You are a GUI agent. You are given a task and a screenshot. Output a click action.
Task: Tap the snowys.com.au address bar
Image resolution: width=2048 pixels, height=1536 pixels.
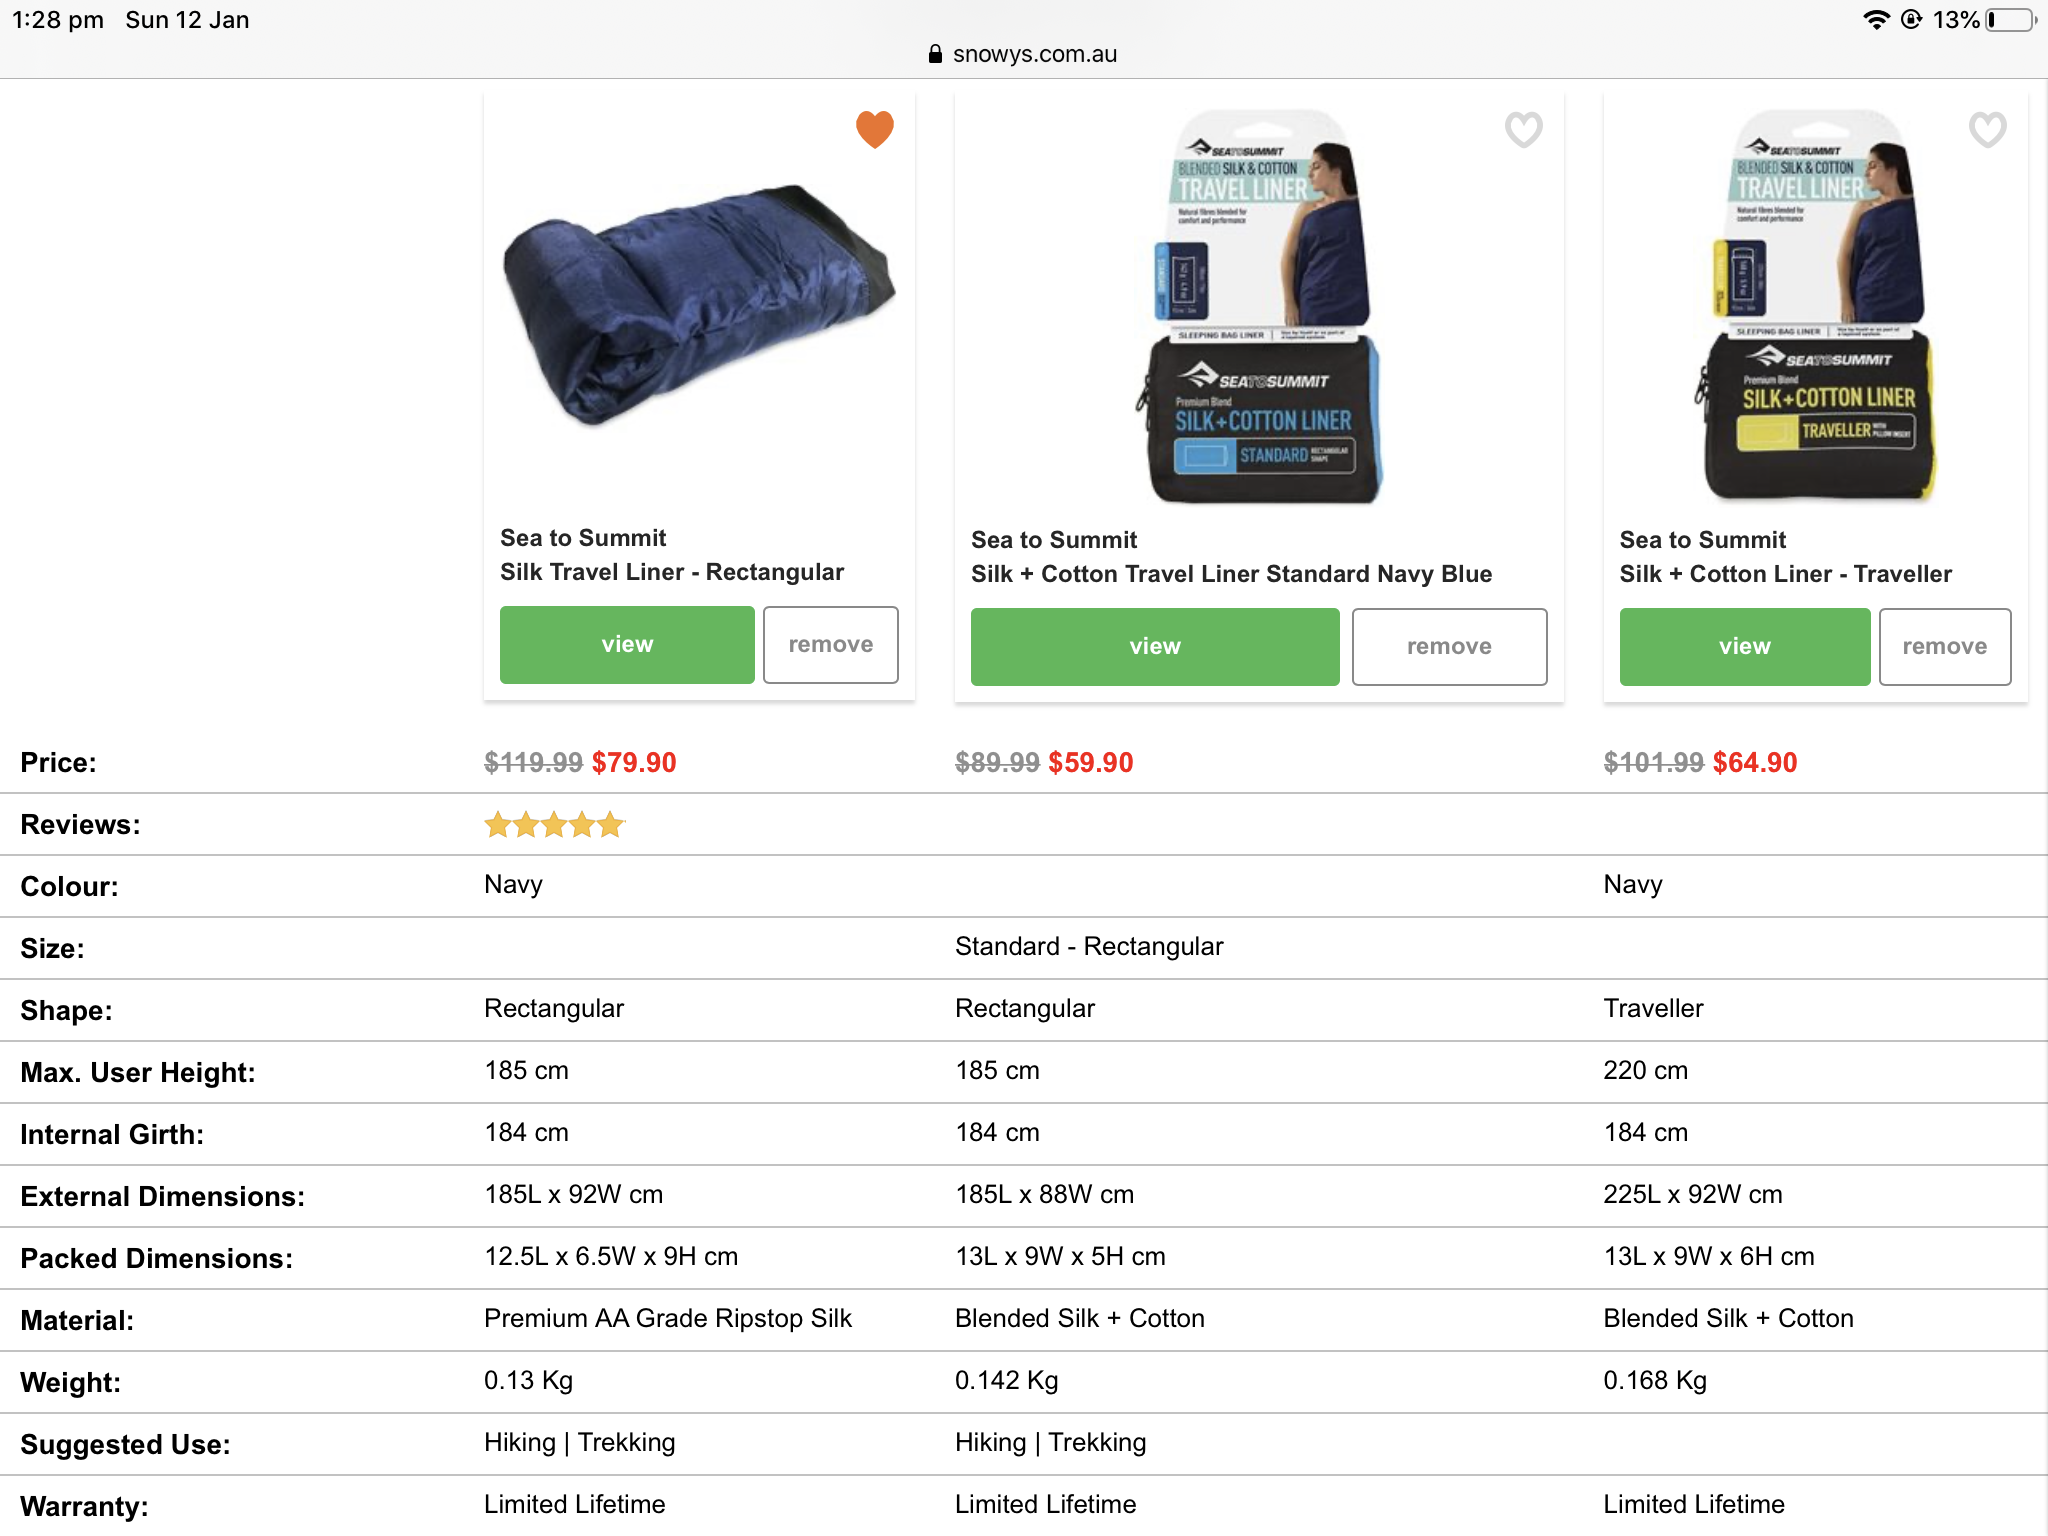point(1024,54)
